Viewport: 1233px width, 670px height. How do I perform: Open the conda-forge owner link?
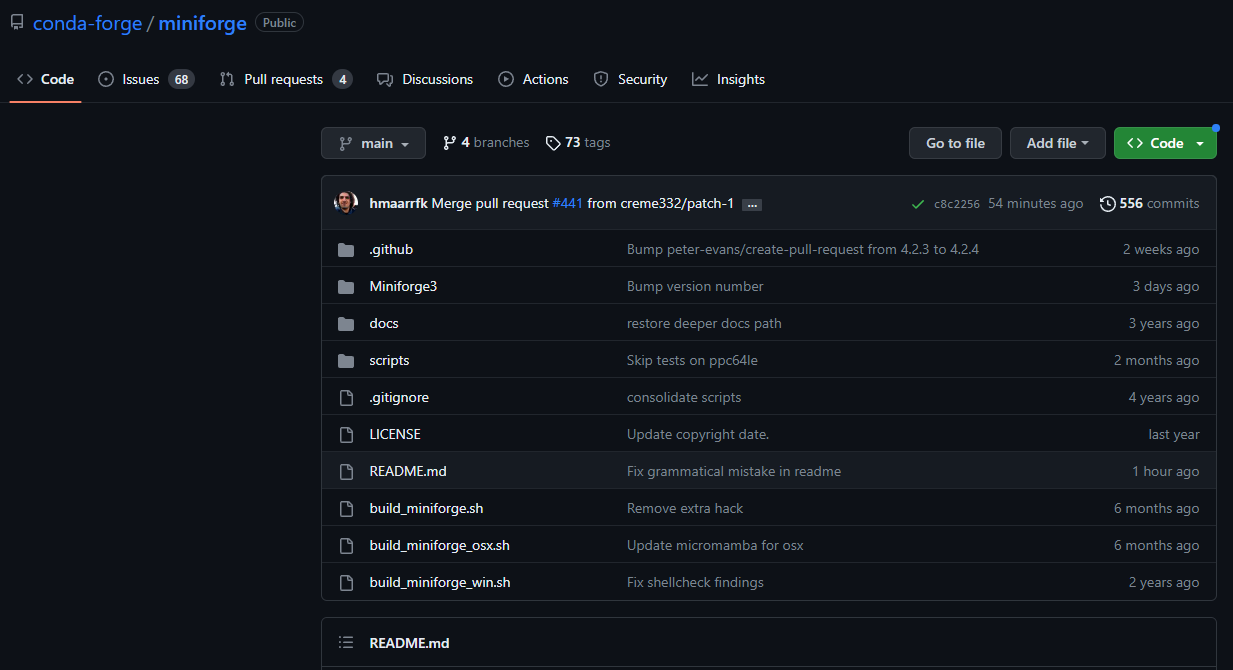(88, 23)
